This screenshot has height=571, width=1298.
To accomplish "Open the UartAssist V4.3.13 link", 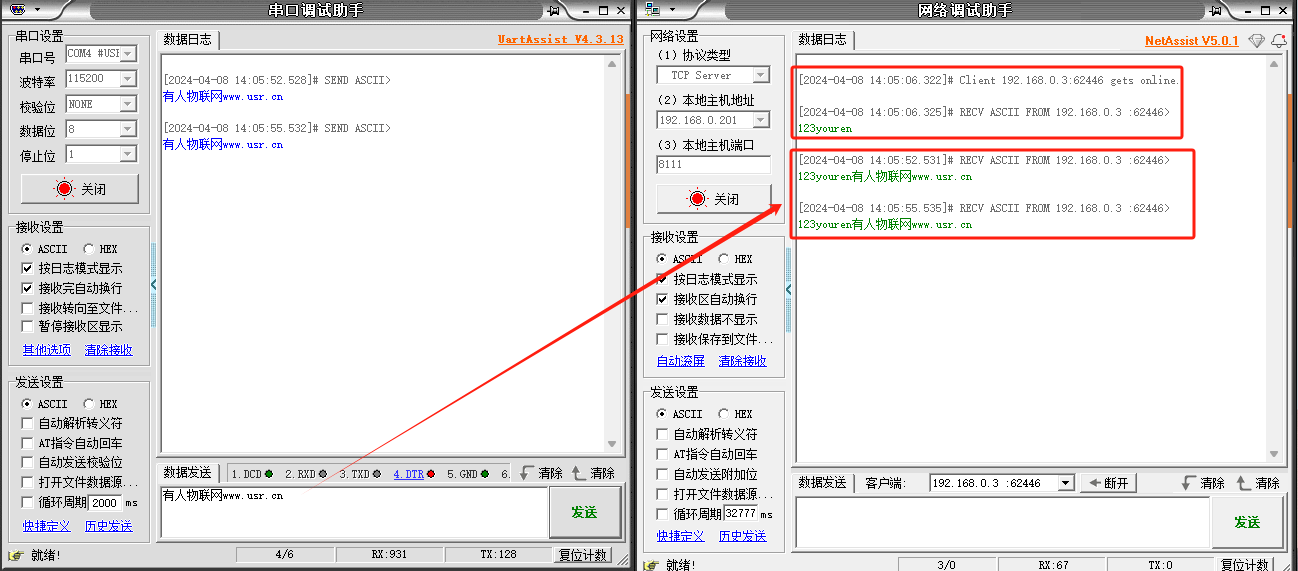I will click(560, 40).
